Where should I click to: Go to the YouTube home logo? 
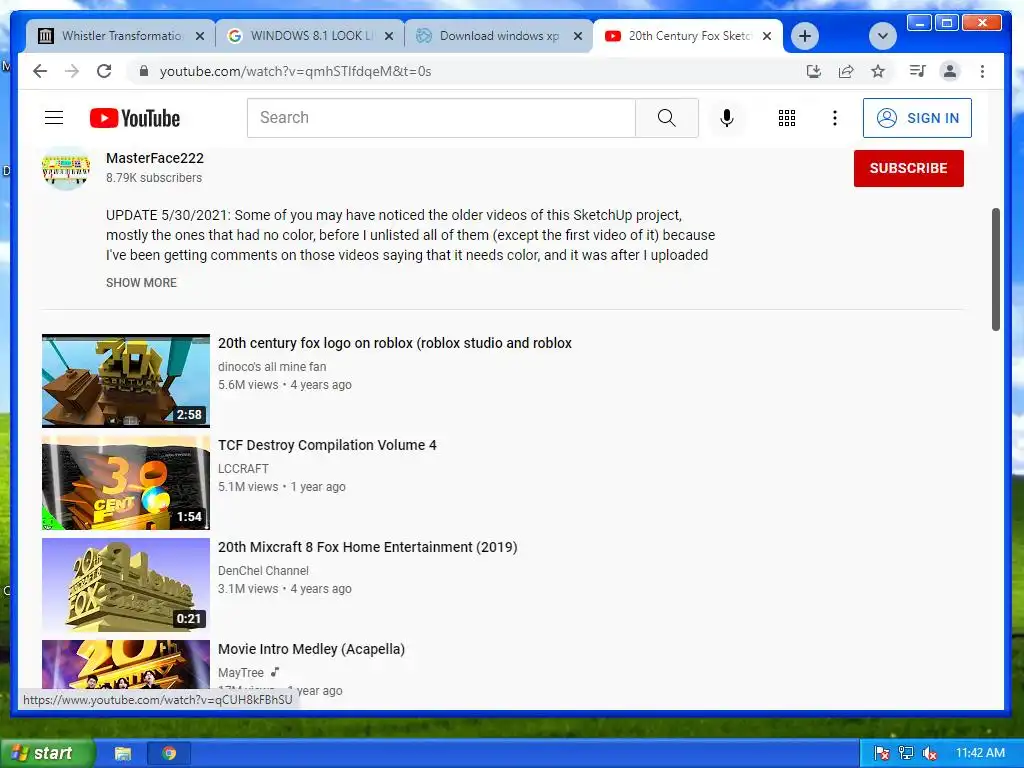point(135,118)
